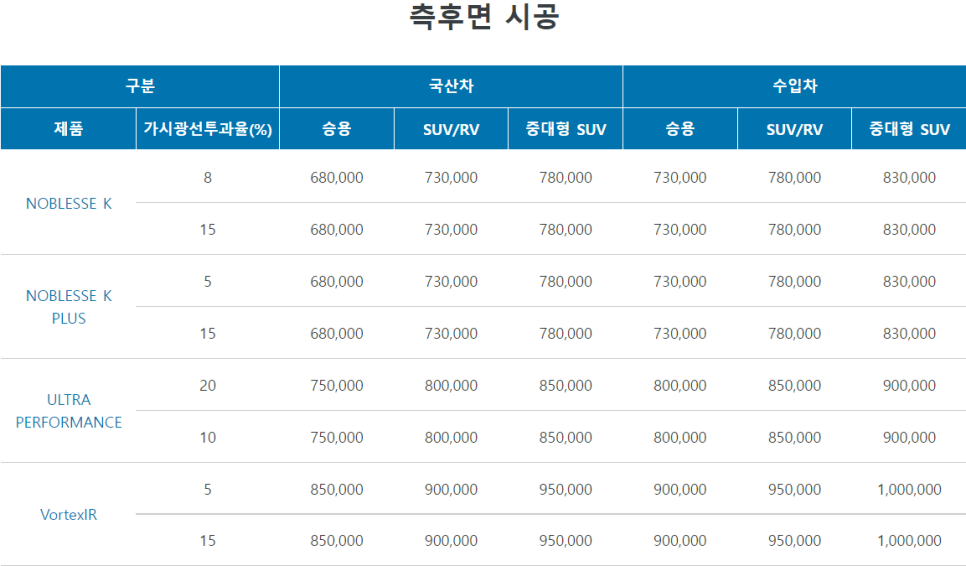Viewport: 966px width, 566px height.
Task: Click transmittance value 15 for NOBLESSE K PLUS
Action: [x=208, y=334]
